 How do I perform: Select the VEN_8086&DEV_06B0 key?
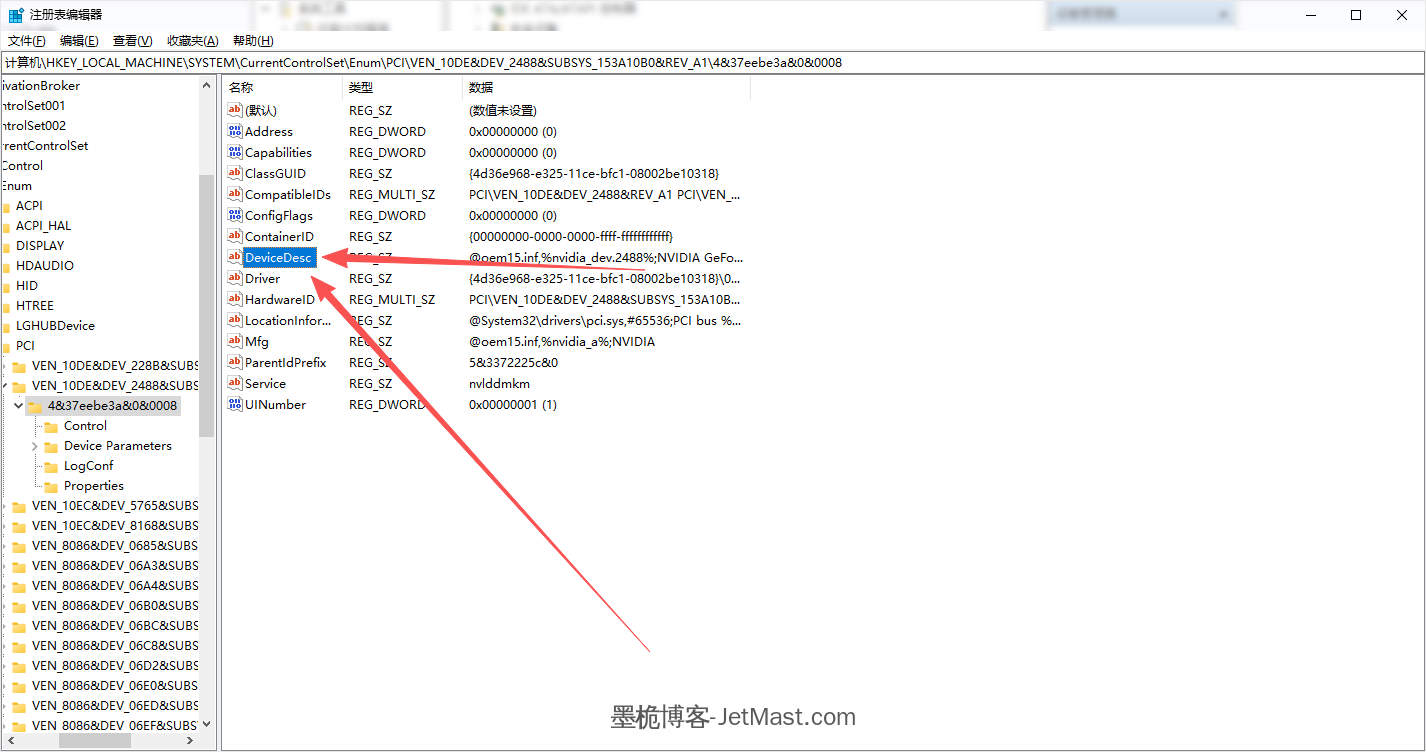click(115, 606)
